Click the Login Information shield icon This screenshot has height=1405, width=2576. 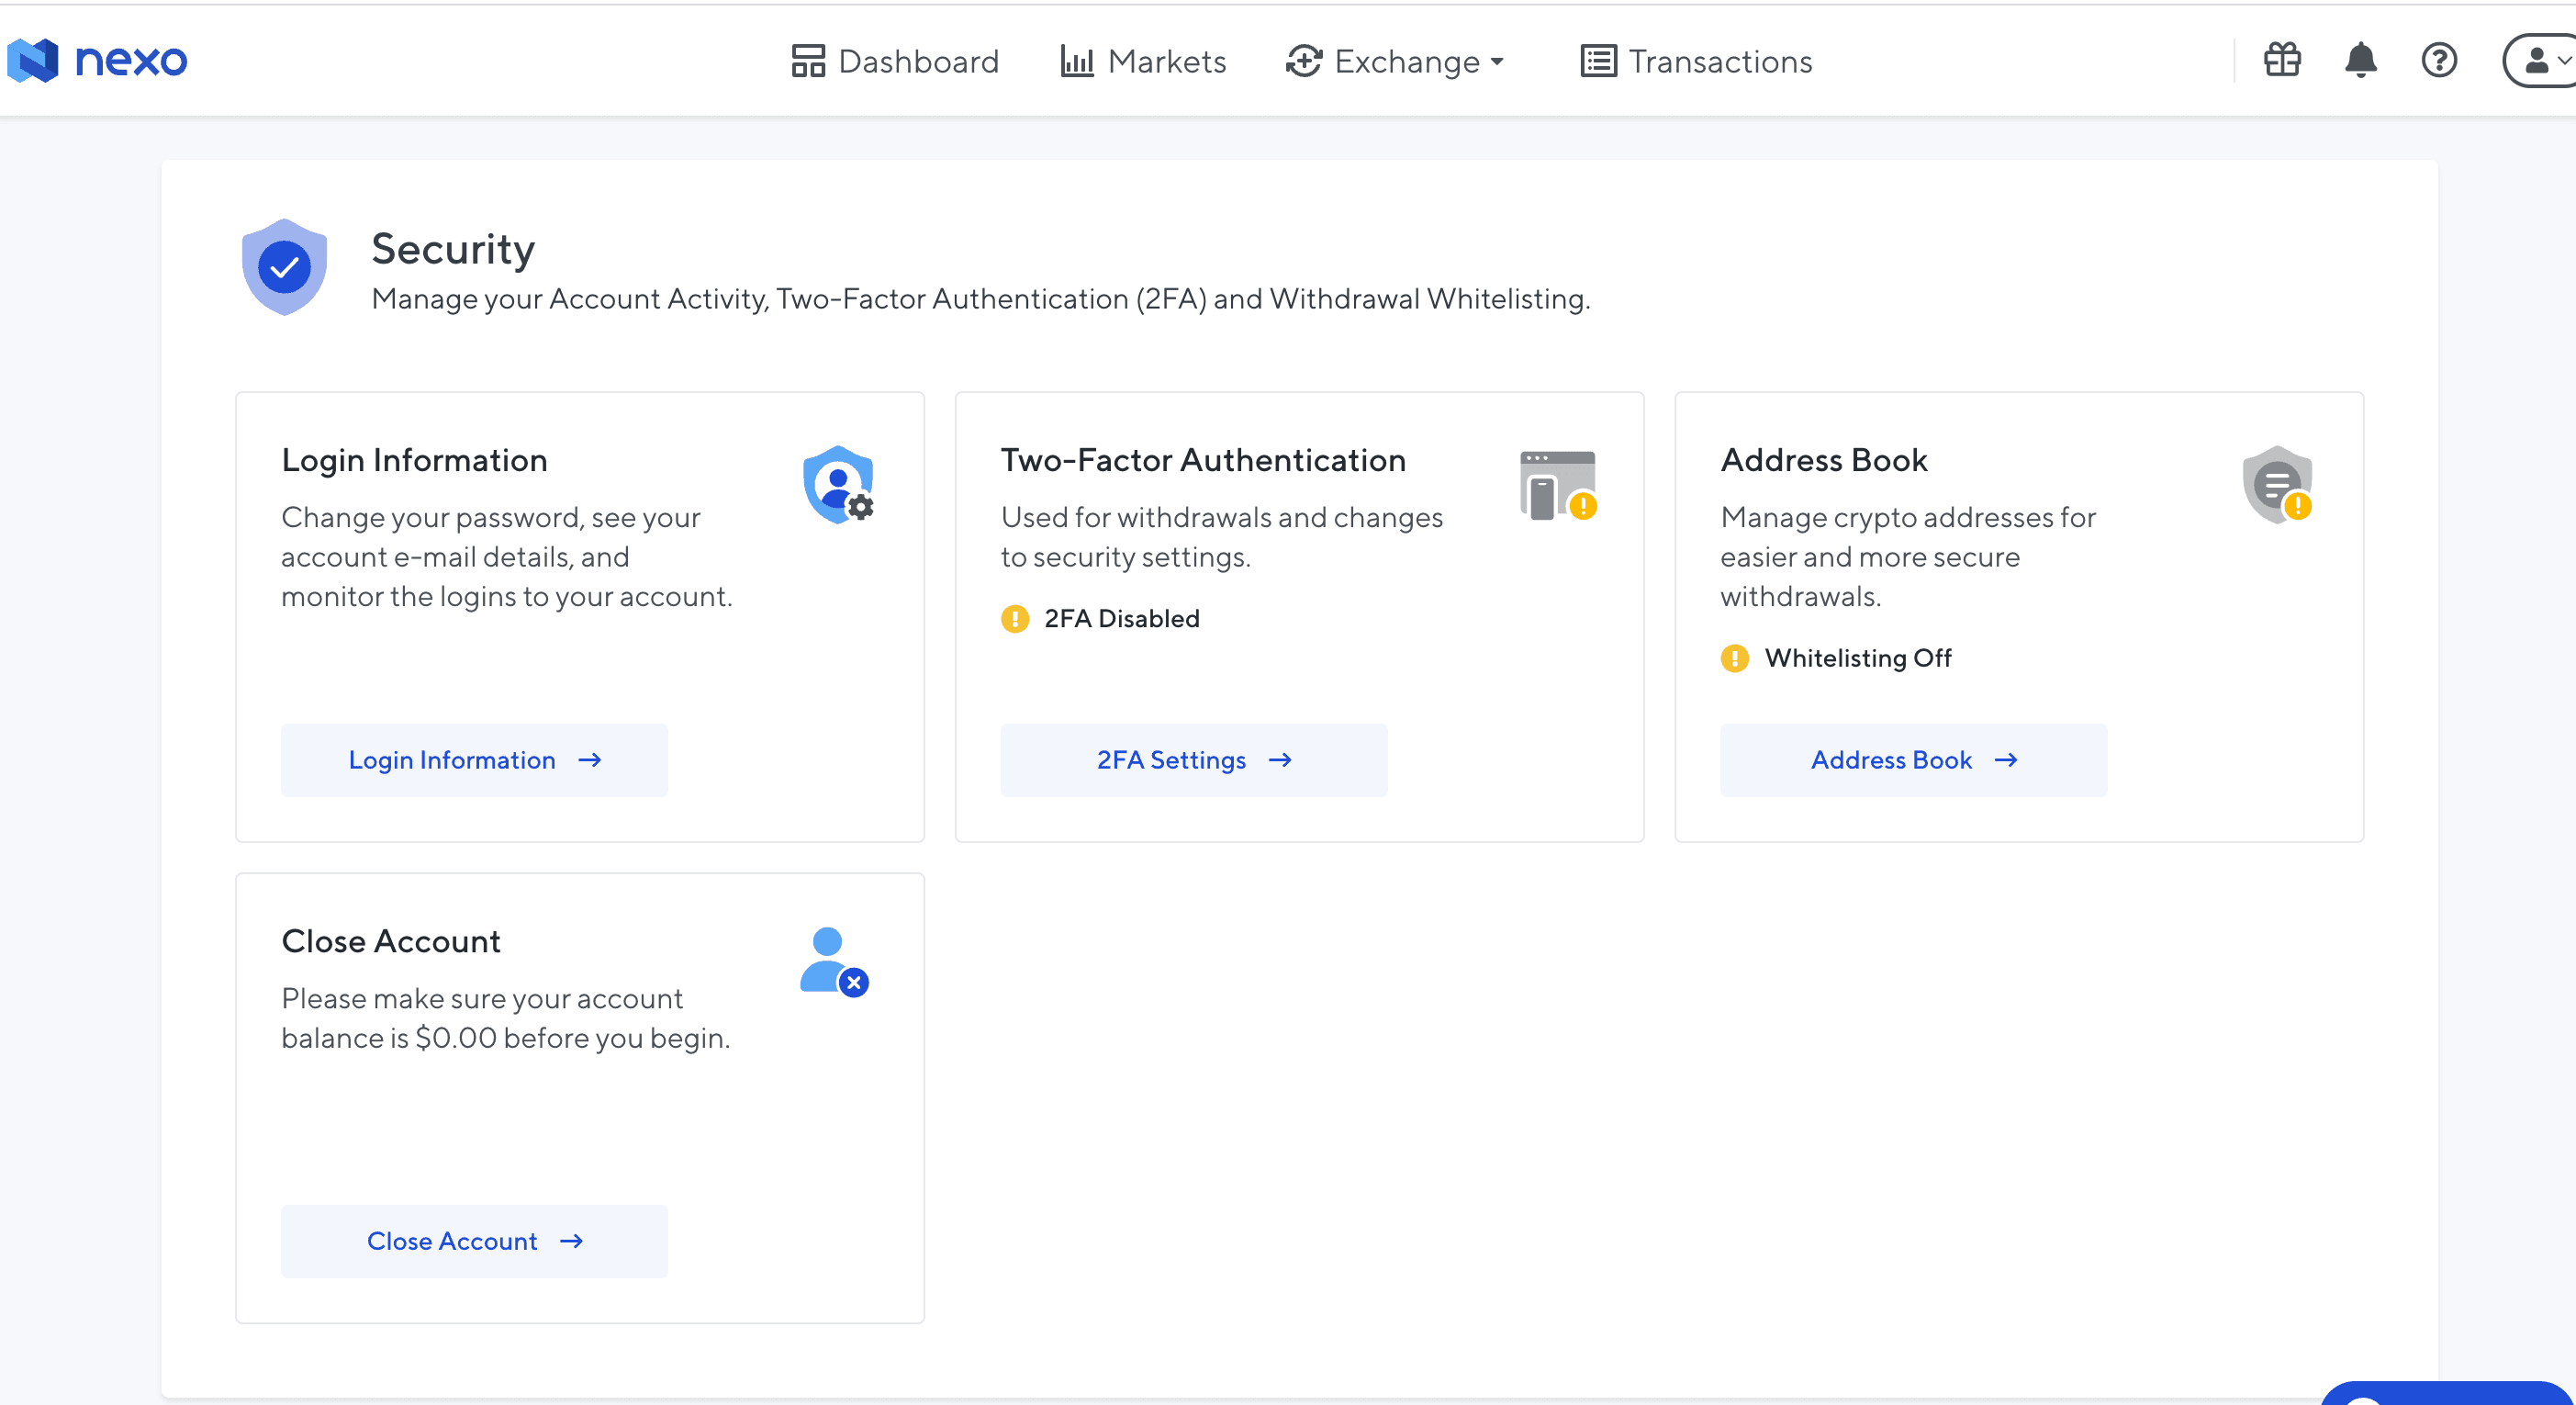[838, 485]
